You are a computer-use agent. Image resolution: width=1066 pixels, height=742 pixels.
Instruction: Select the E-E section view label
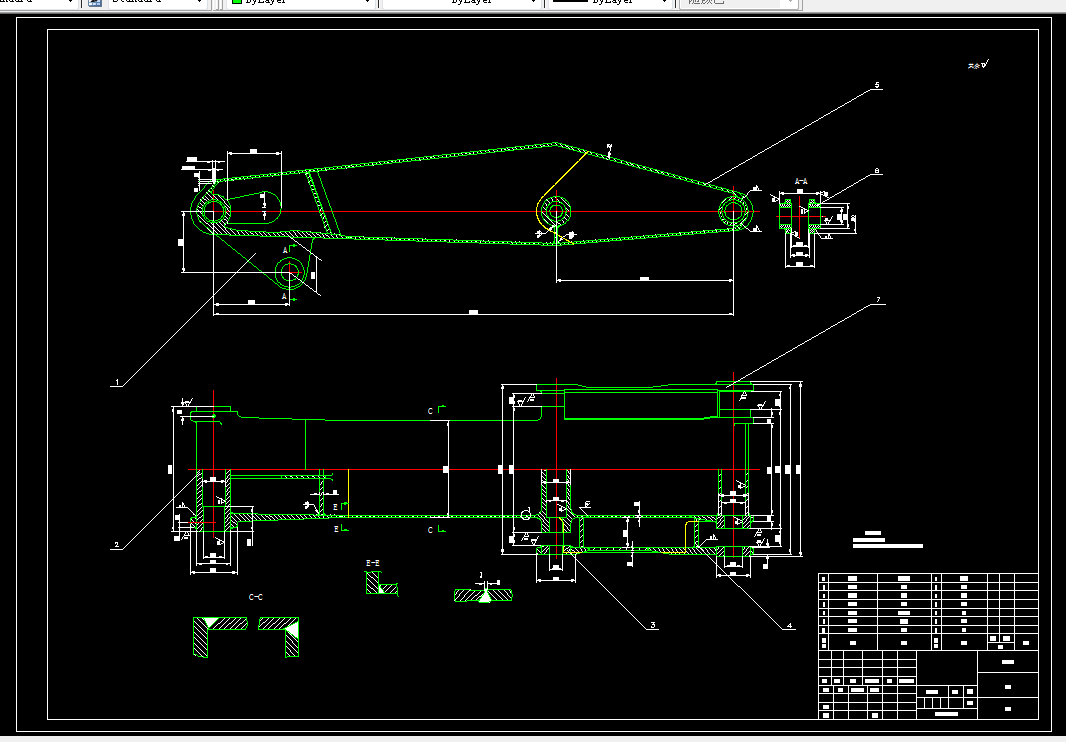click(373, 563)
